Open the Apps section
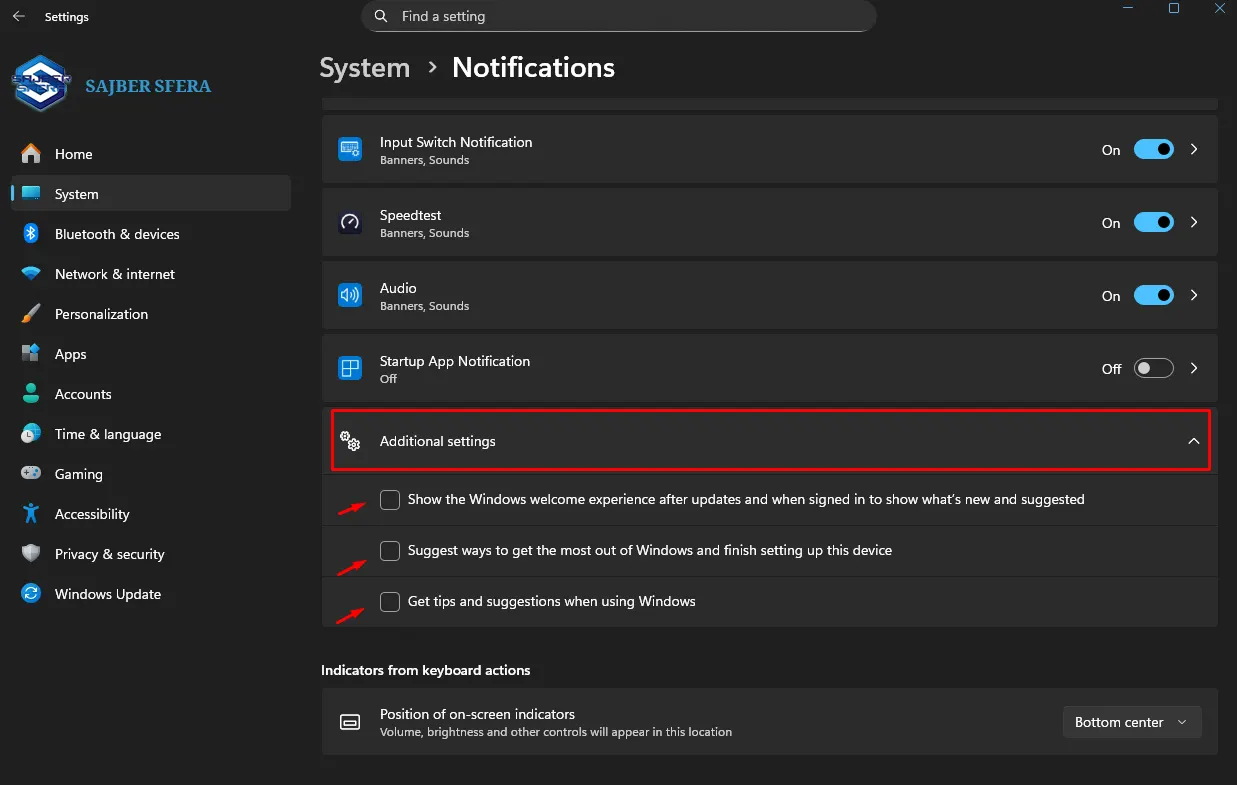Screen dimensions: 1237x785 pos(70,353)
